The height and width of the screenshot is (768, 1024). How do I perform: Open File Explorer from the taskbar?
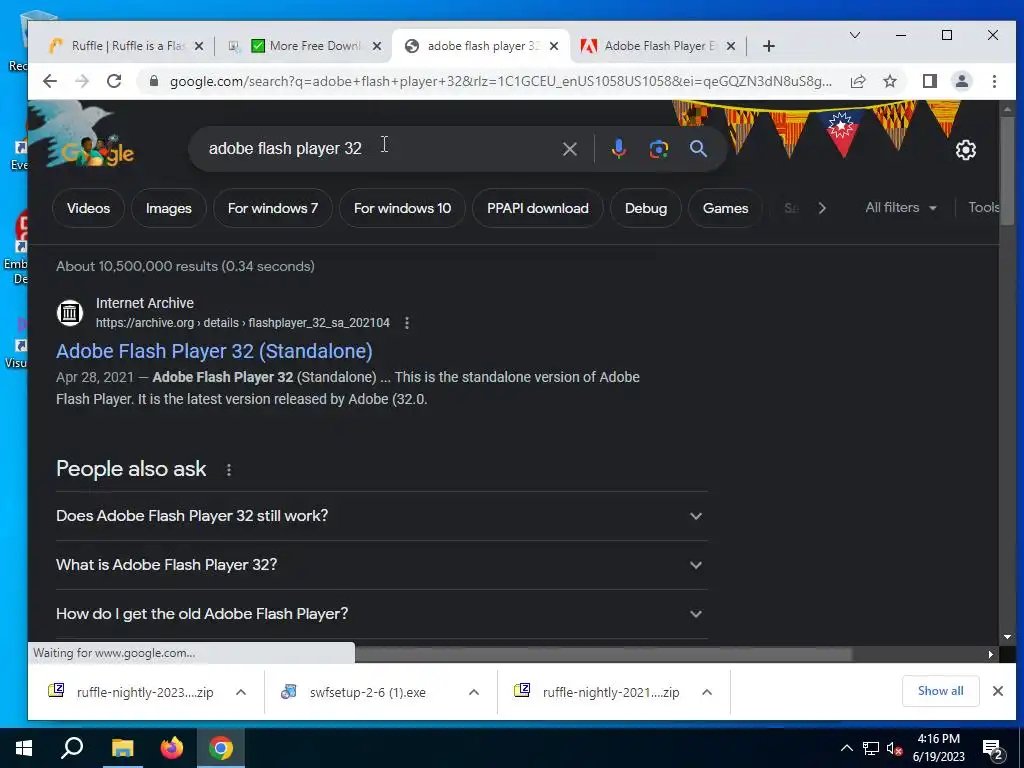pyautogui.click(x=122, y=748)
